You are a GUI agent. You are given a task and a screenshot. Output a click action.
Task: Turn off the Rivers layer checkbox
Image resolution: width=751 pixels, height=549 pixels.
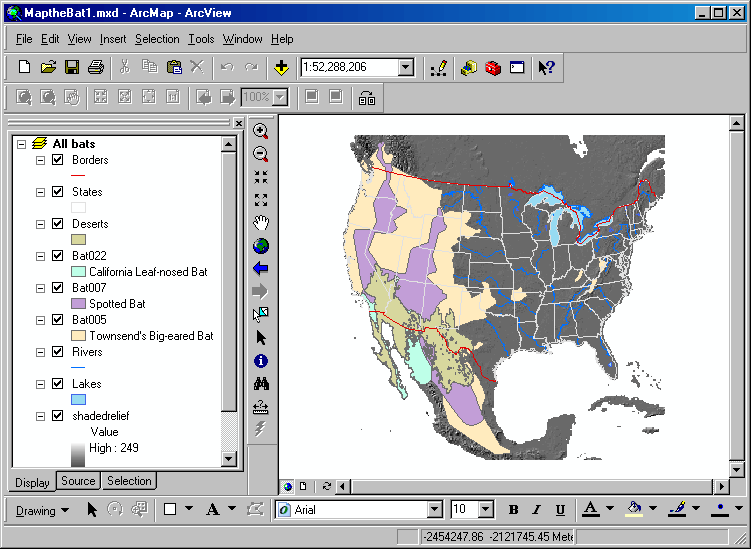click(57, 352)
